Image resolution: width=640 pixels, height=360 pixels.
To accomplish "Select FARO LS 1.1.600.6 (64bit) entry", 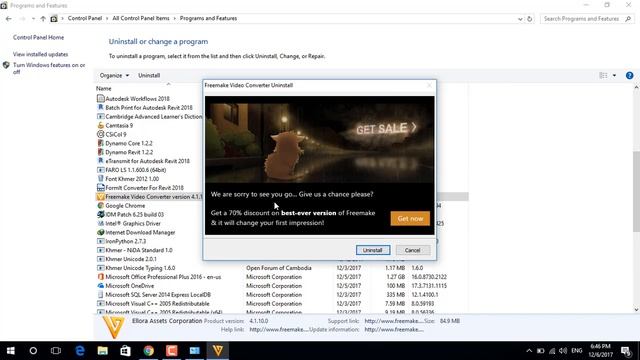I will (x=136, y=170).
